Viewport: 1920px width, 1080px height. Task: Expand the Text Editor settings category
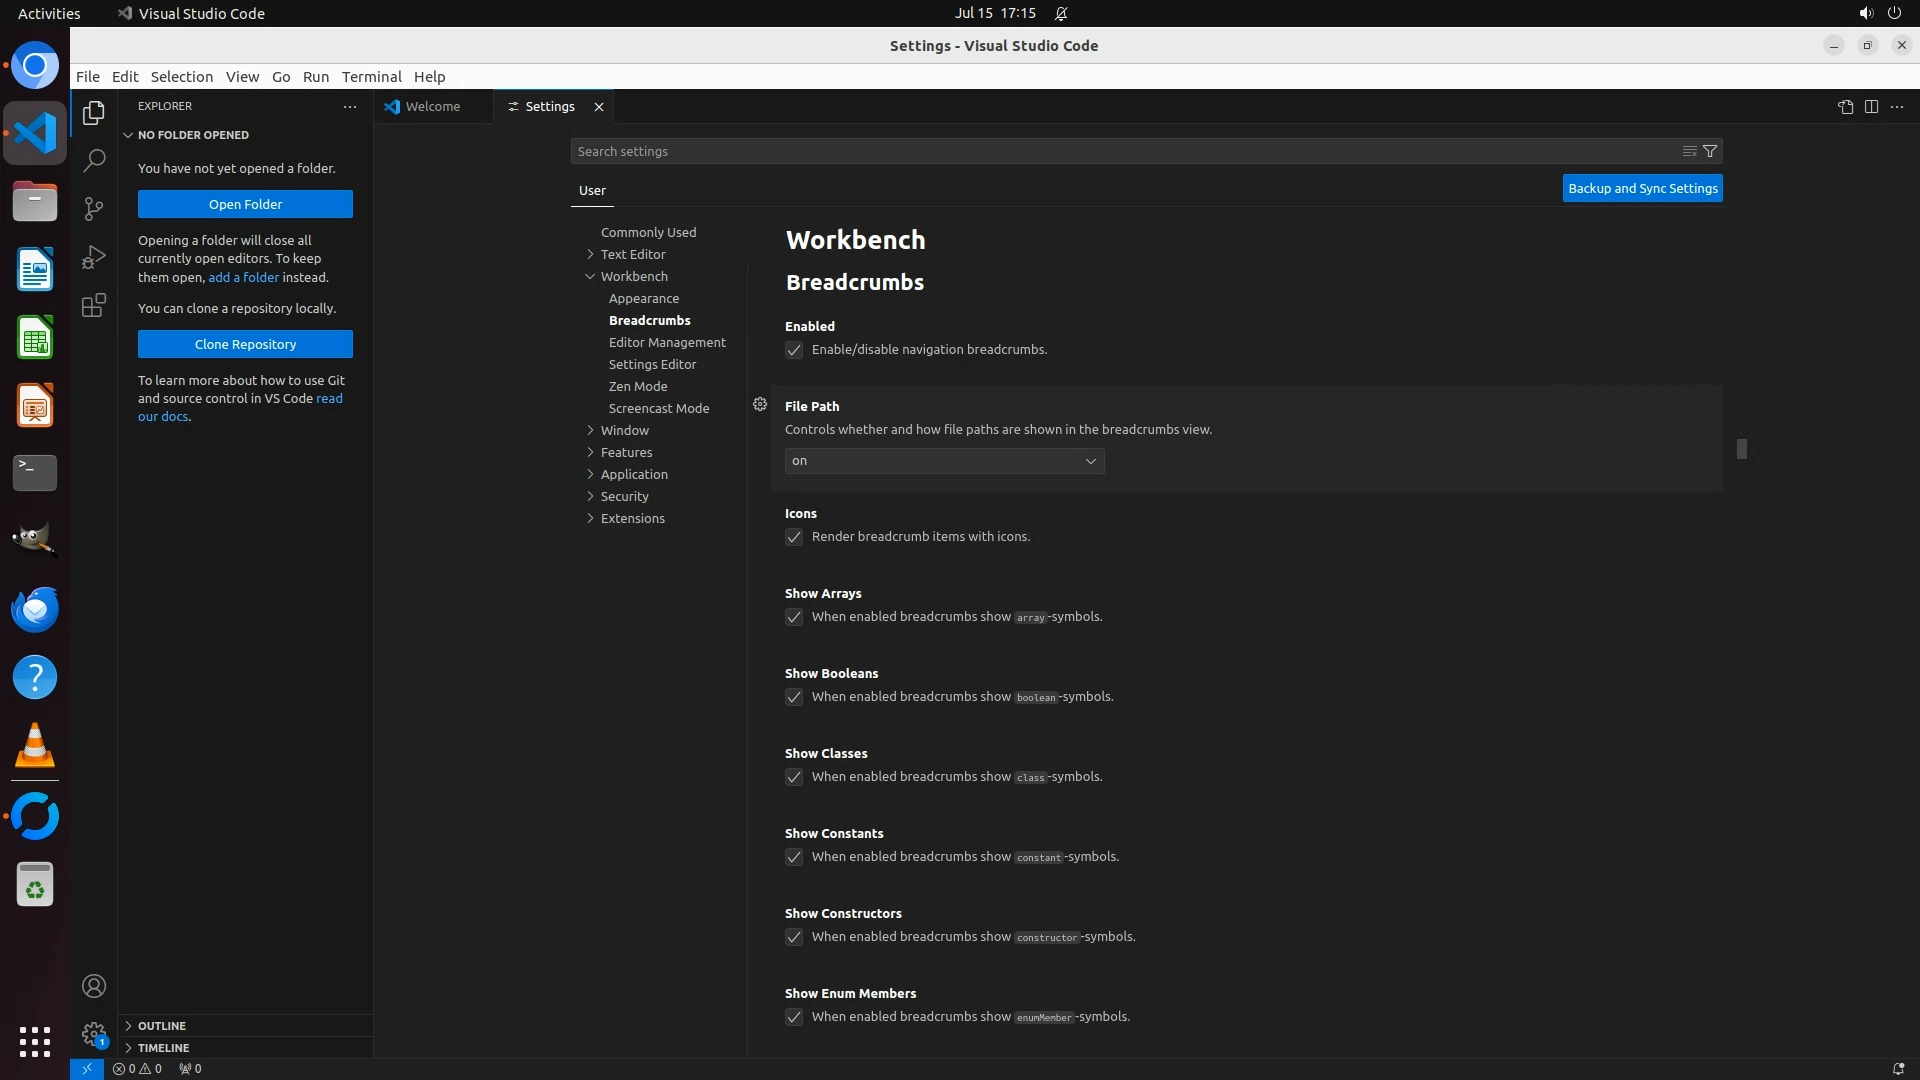[633, 254]
